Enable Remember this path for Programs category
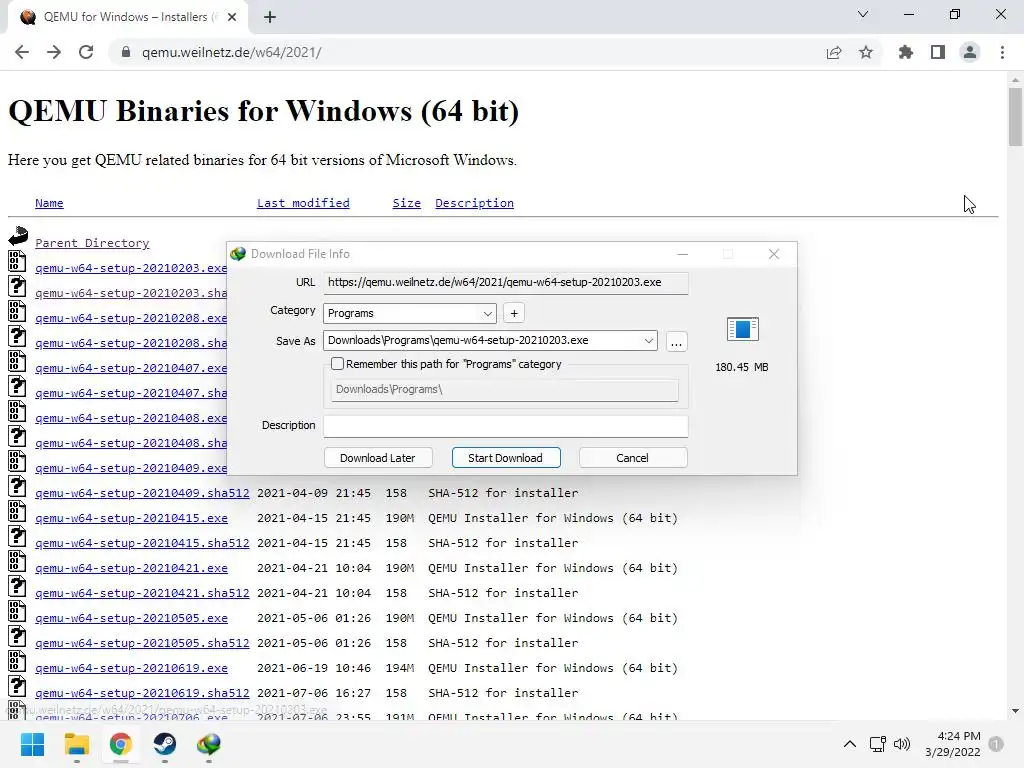The width and height of the screenshot is (1024, 768). pyautogui.click(x=338, y=364)
